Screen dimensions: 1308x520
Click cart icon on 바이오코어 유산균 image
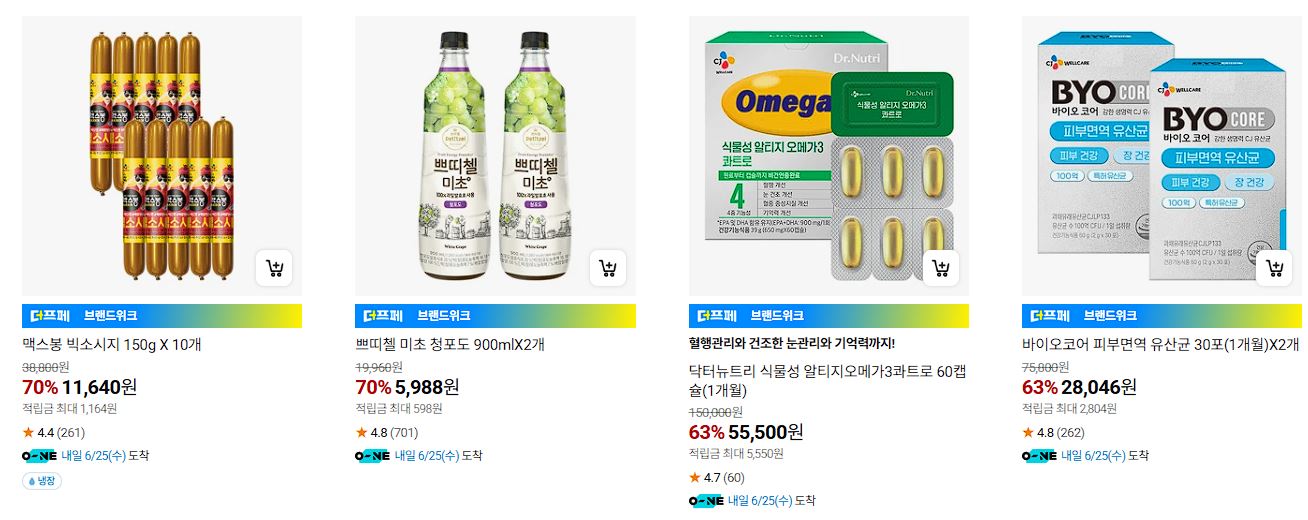(x=1274, y=268)
